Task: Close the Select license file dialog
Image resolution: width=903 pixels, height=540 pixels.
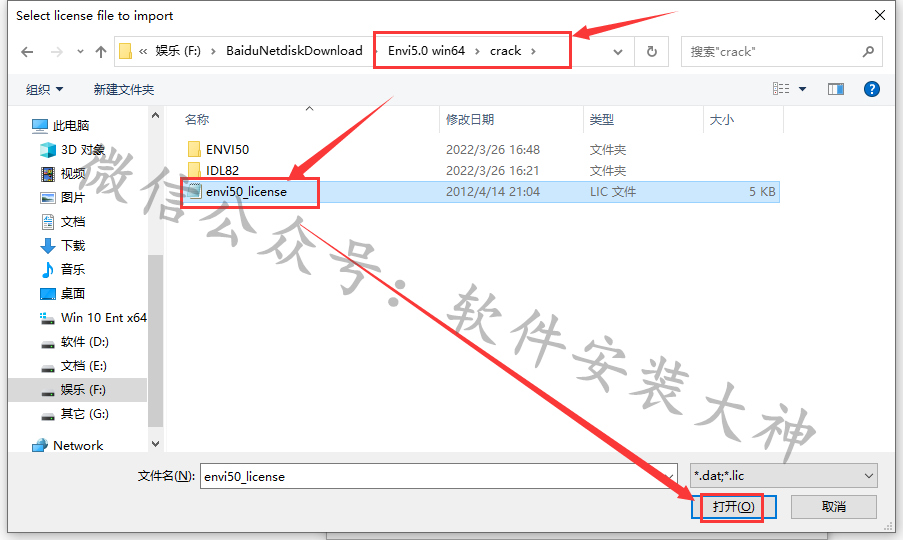Action: pos(879,15)
